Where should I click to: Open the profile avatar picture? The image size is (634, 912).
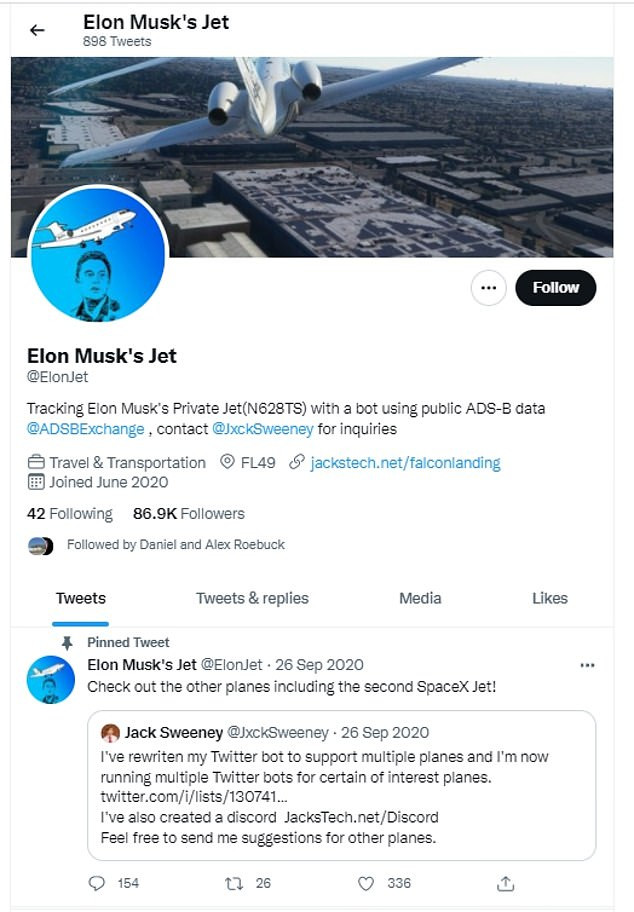[x=98, y=254]
